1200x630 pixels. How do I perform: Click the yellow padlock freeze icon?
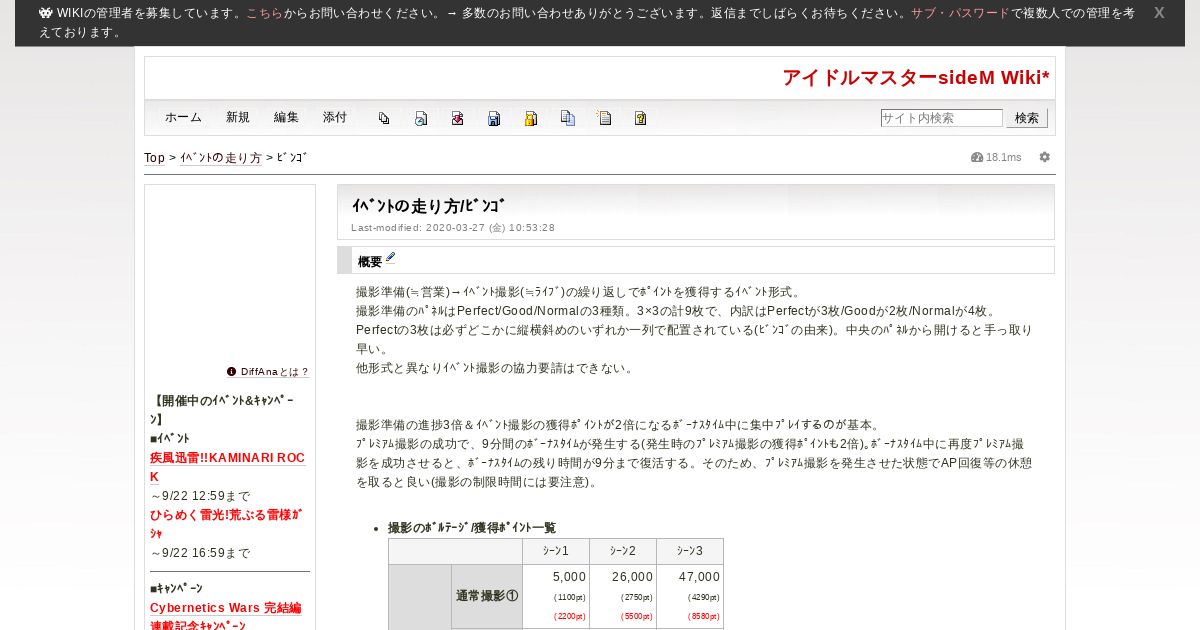[x=531, y=118]
